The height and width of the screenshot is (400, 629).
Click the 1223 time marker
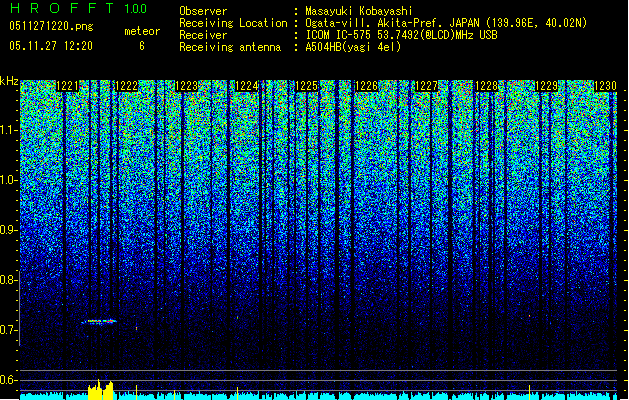(187, 86)
